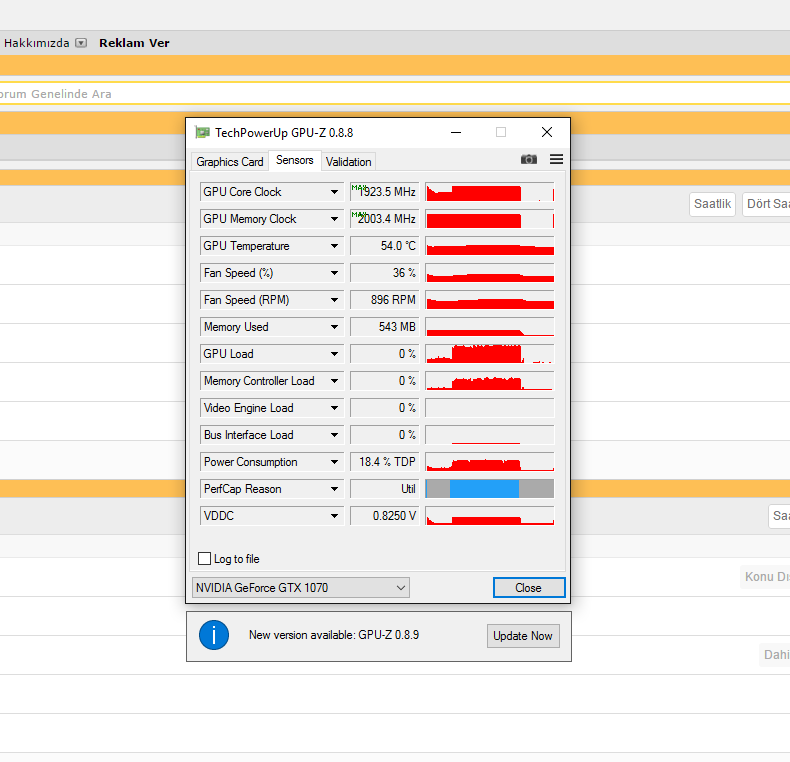Open Video Engine Load sensor dropdown

334,408
